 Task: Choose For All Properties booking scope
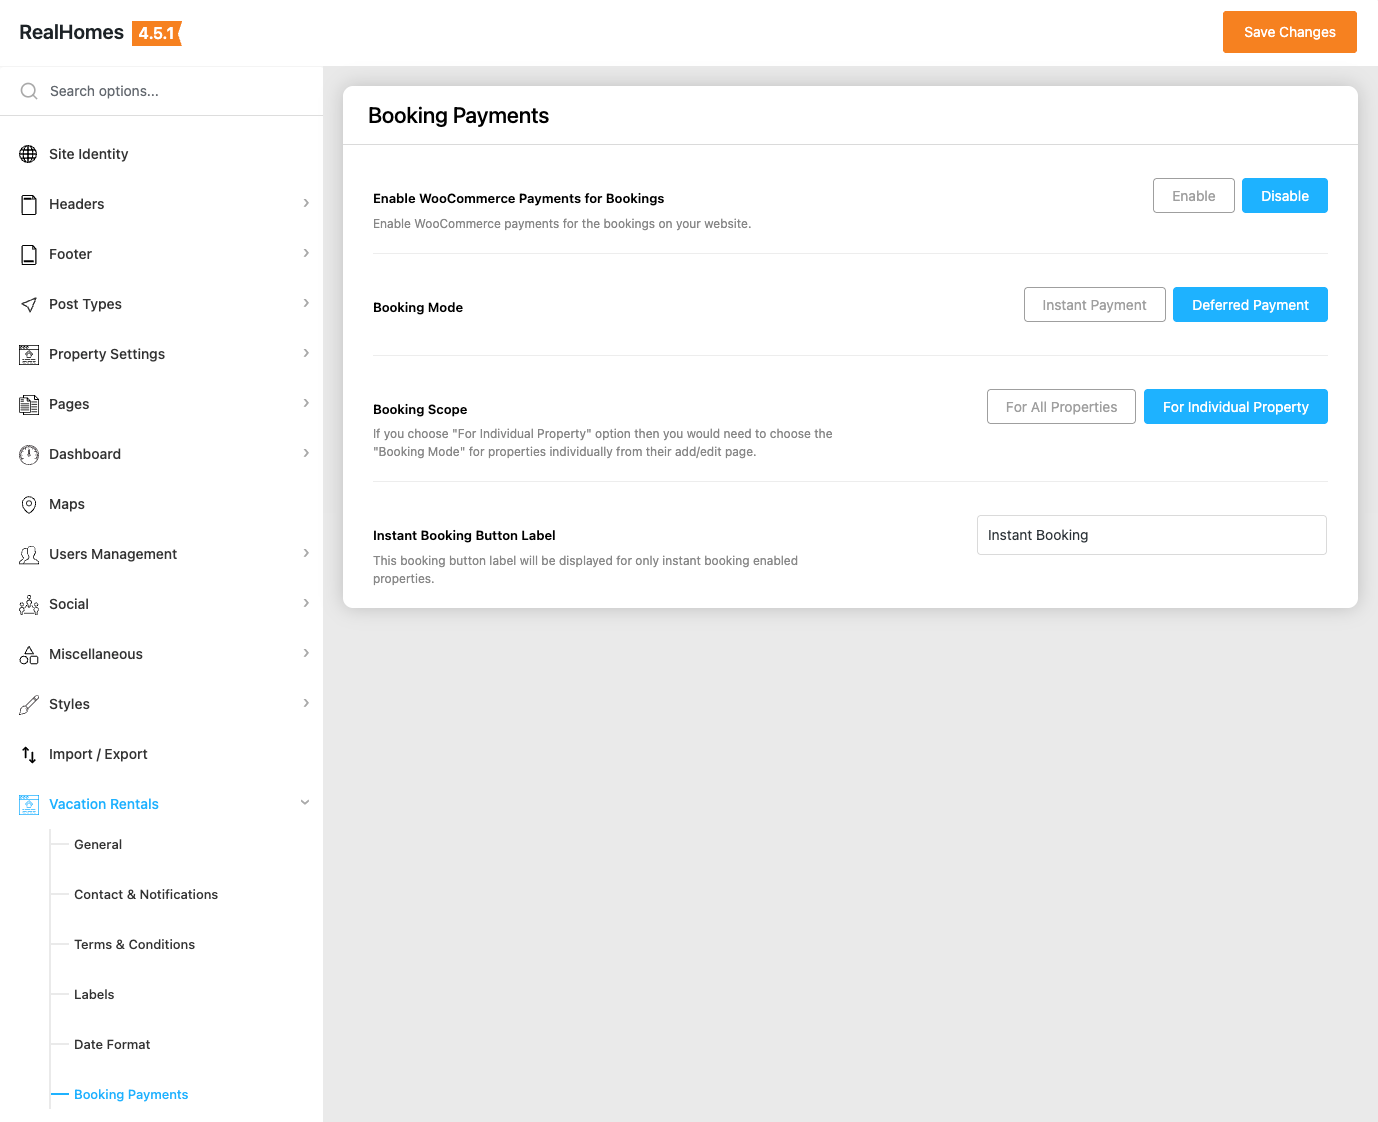pos(1061,407)
